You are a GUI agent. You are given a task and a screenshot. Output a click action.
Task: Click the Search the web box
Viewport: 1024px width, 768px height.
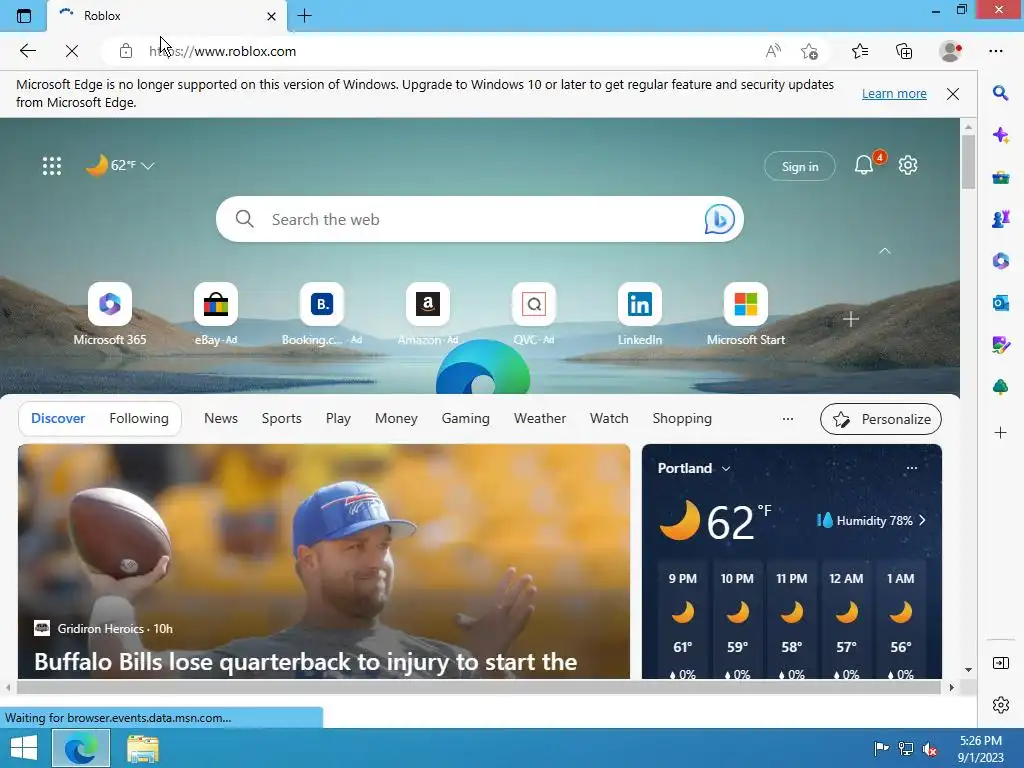click(480, 219)
